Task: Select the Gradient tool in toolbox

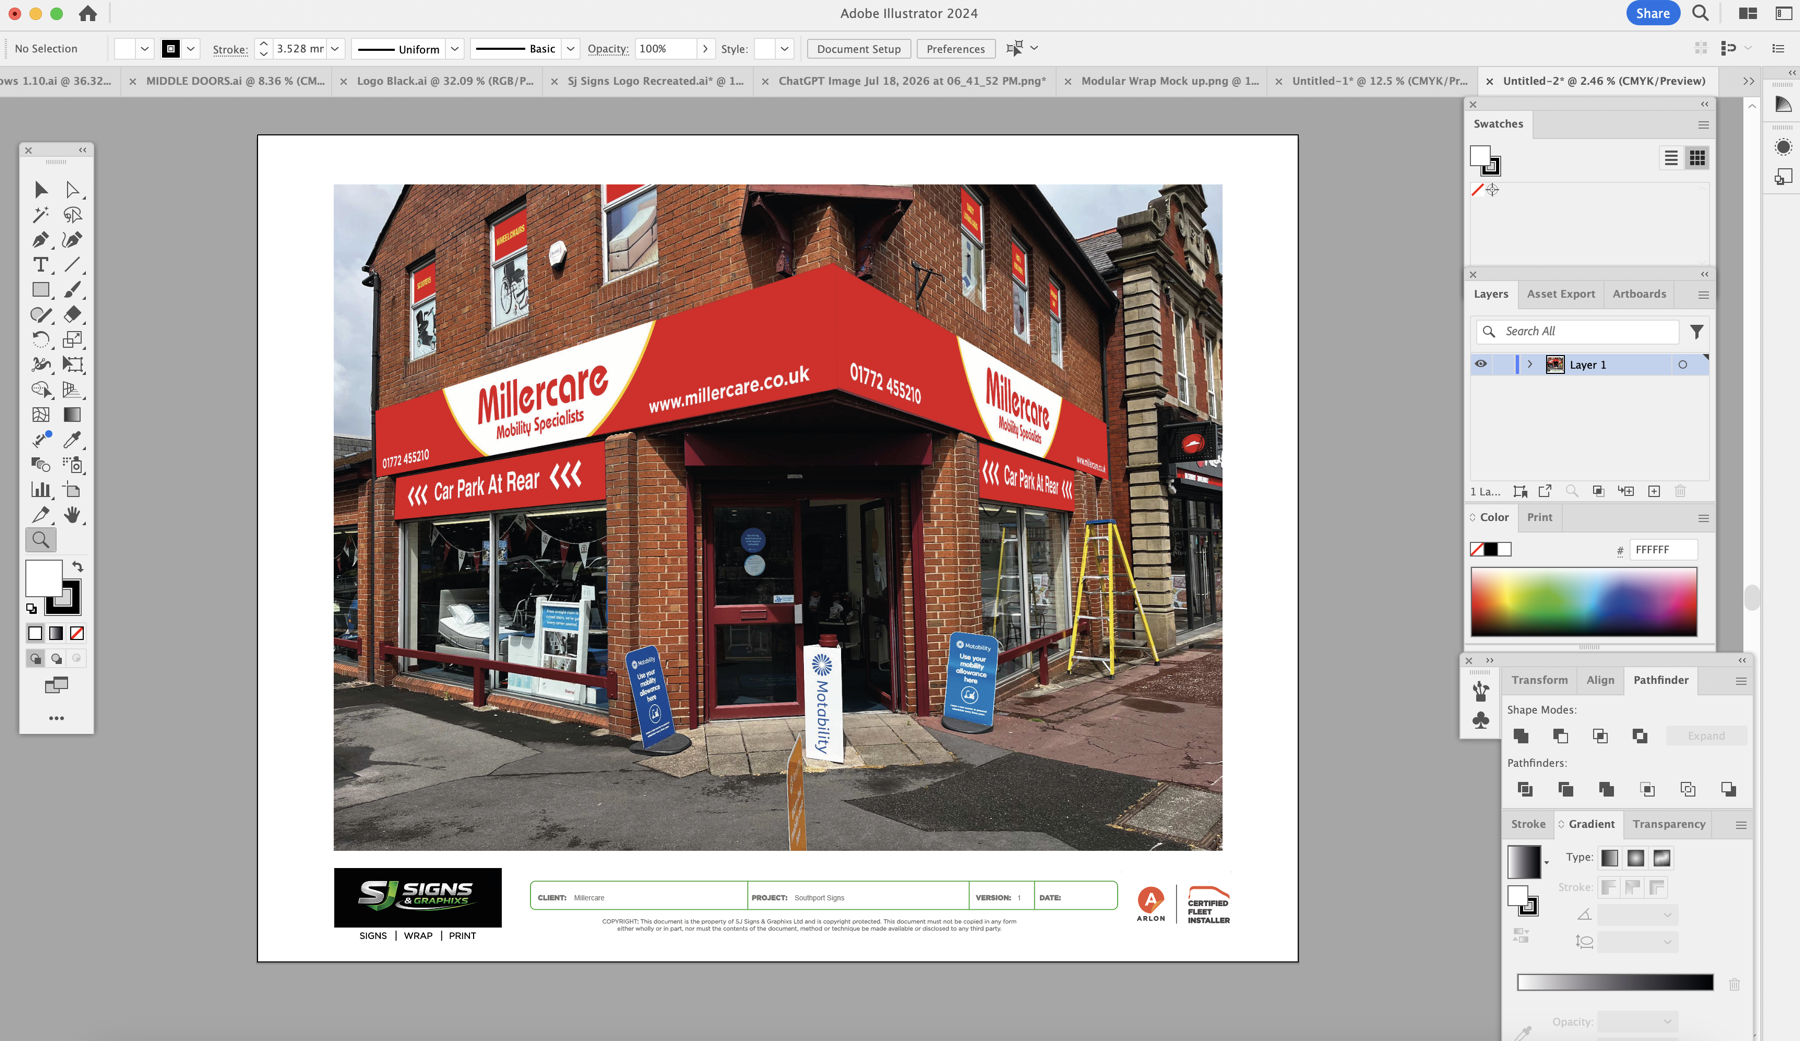Action: coord(72,415)
